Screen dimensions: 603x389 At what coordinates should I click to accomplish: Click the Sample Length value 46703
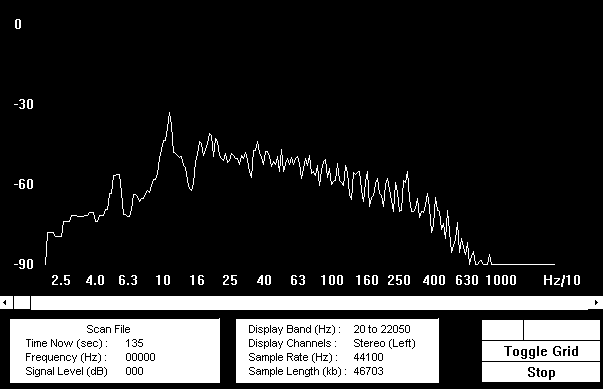point(368,371)
